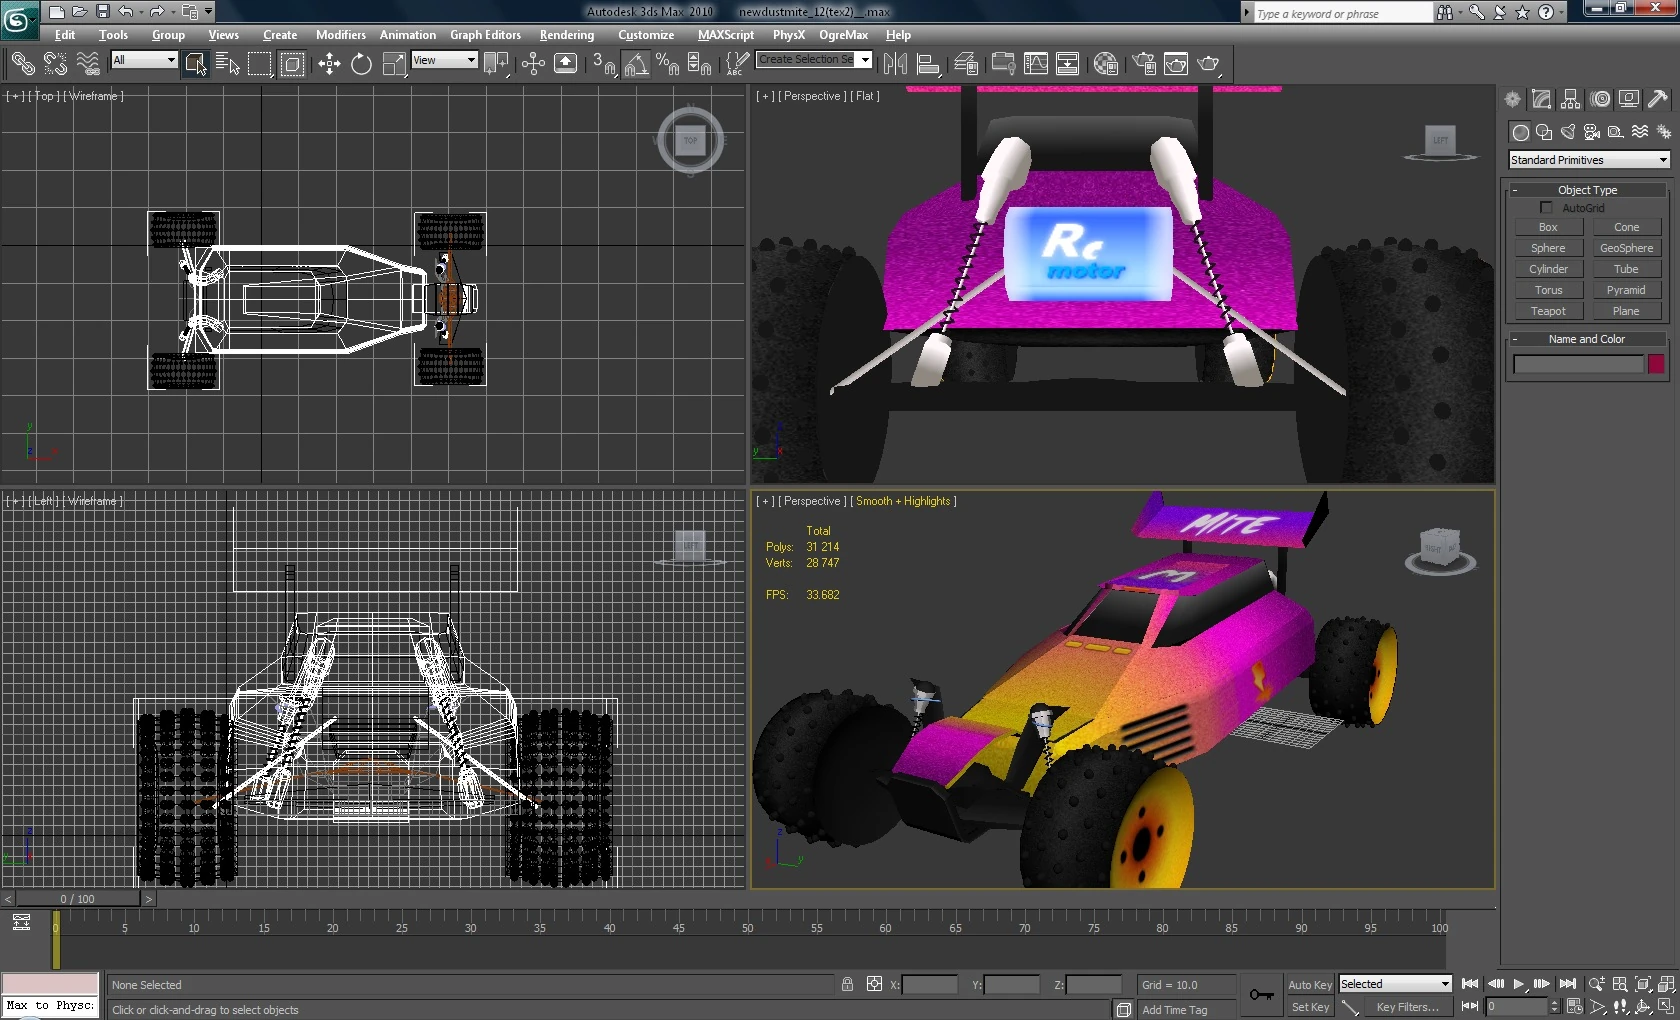Click the time slider showing 0 / 100
Screen dimensions: 1680x1020
tap(78, 899)
